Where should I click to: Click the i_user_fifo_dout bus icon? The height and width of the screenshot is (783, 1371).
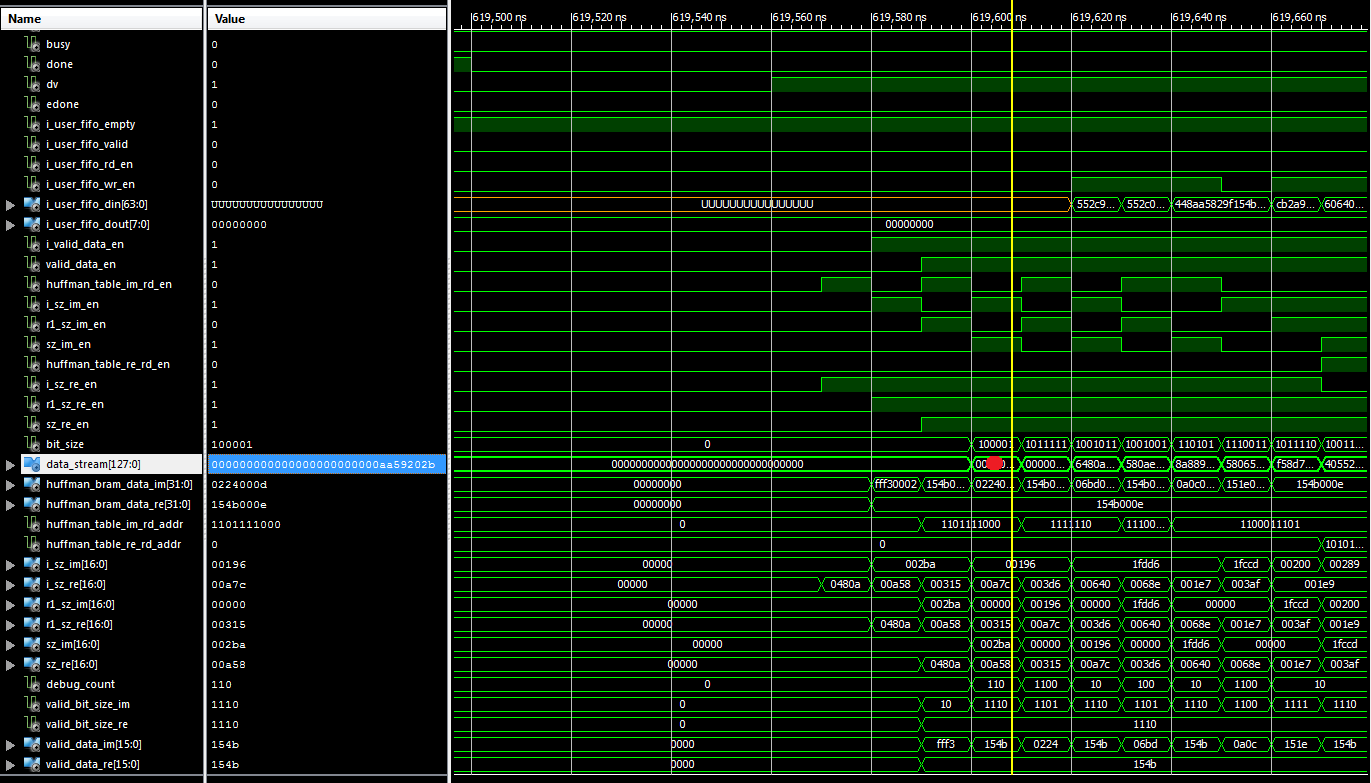click(x=32, y=224)
